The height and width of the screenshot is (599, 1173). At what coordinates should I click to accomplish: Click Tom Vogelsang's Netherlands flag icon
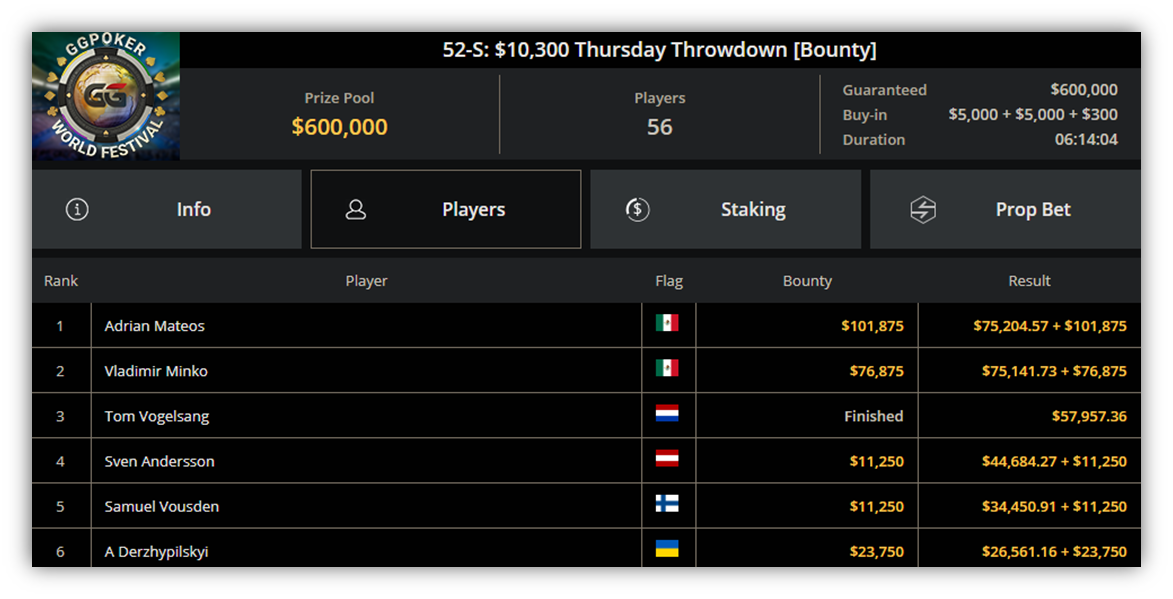[667, 414]
